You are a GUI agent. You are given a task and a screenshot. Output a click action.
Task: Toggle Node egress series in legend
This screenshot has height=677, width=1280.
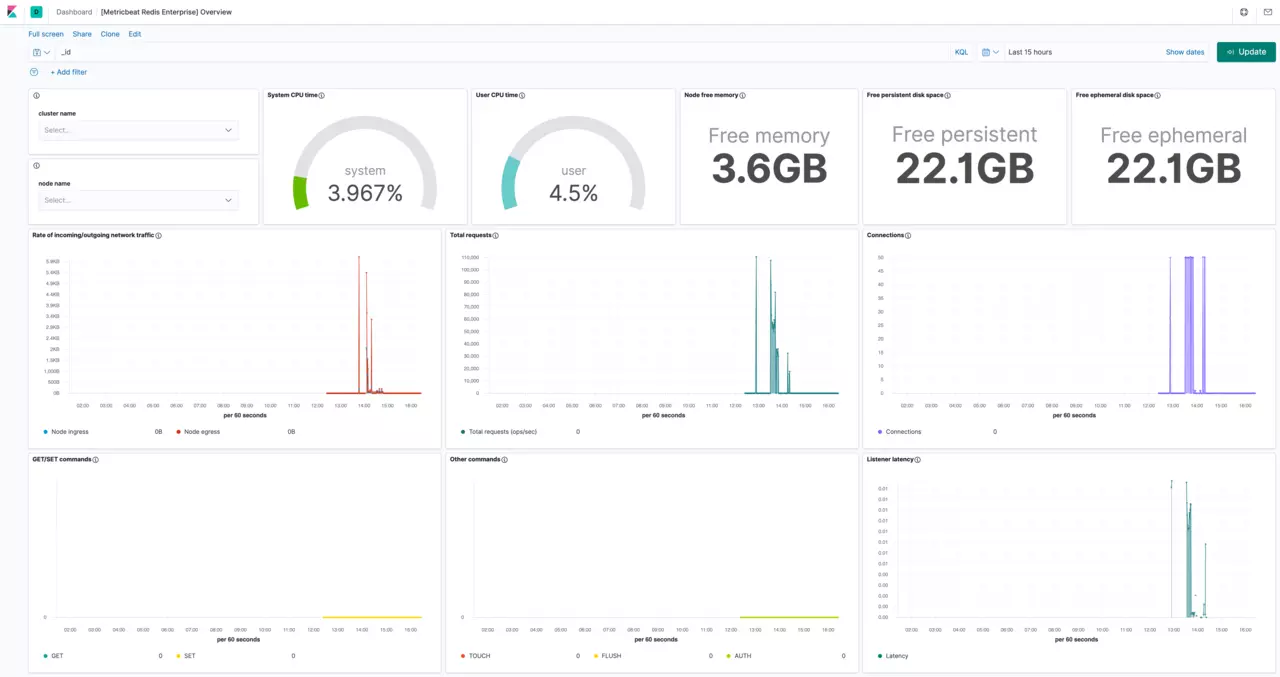pos(201,432)
